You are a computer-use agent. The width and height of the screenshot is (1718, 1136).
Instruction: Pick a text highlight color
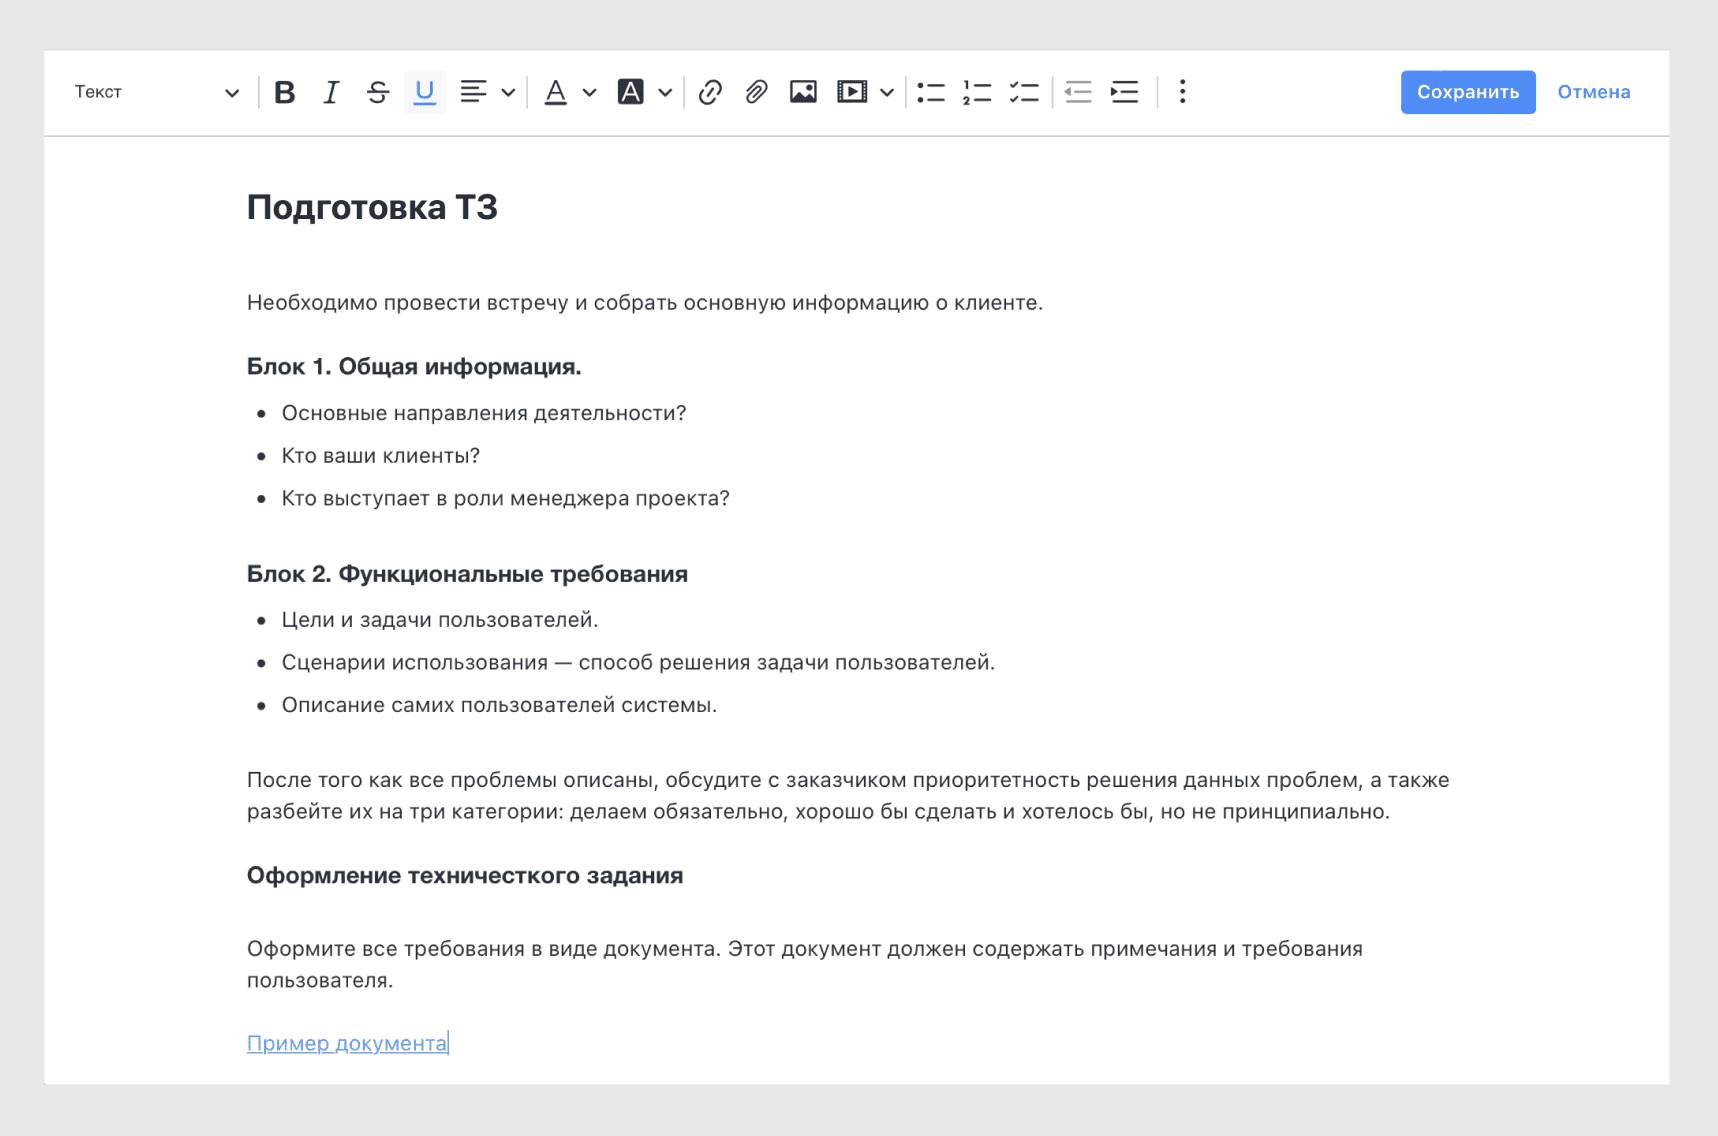[633, 92]
